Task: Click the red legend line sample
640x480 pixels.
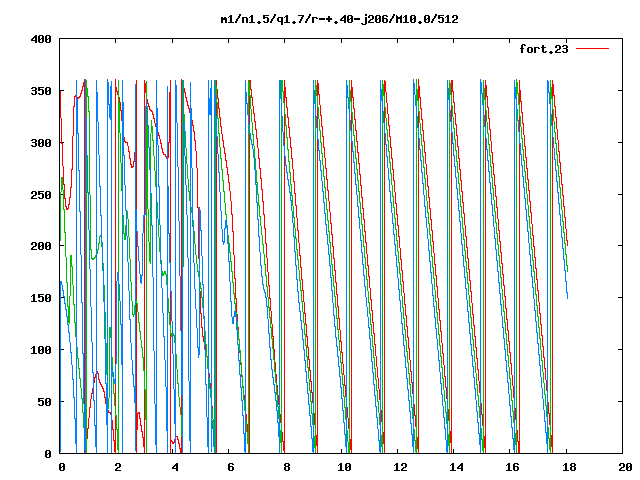Action: 592,49
